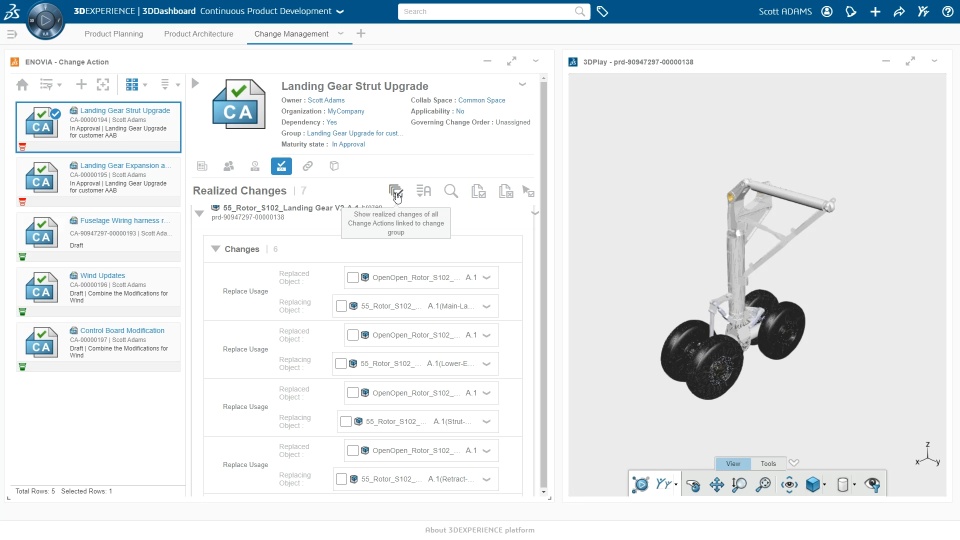Viewport: 960px width, 540px height.
Task: Check first OpenOpen_Rotor_S102 replaced object box
Action: [353, 277]
